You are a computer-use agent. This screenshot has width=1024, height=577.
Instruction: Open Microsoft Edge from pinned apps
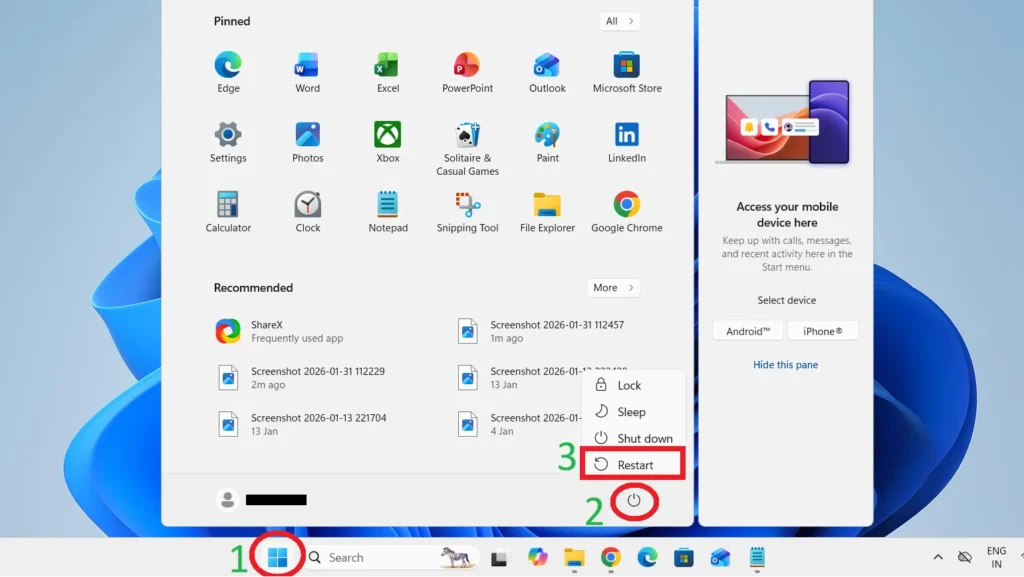pyautogui.click(x=228, y=66)
